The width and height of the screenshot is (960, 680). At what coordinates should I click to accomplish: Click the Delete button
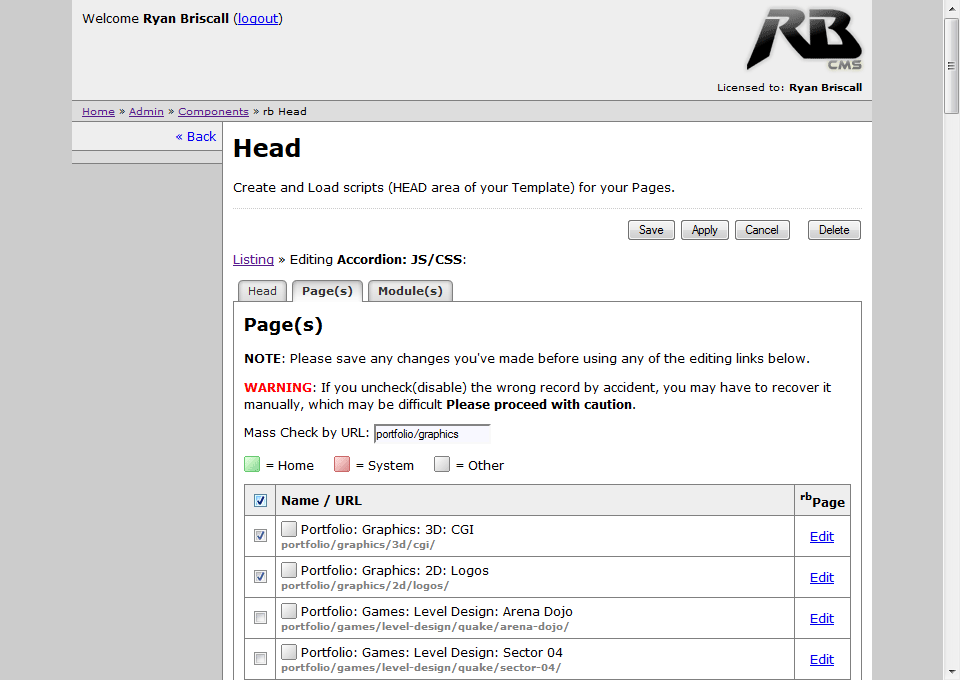(833, 230)
